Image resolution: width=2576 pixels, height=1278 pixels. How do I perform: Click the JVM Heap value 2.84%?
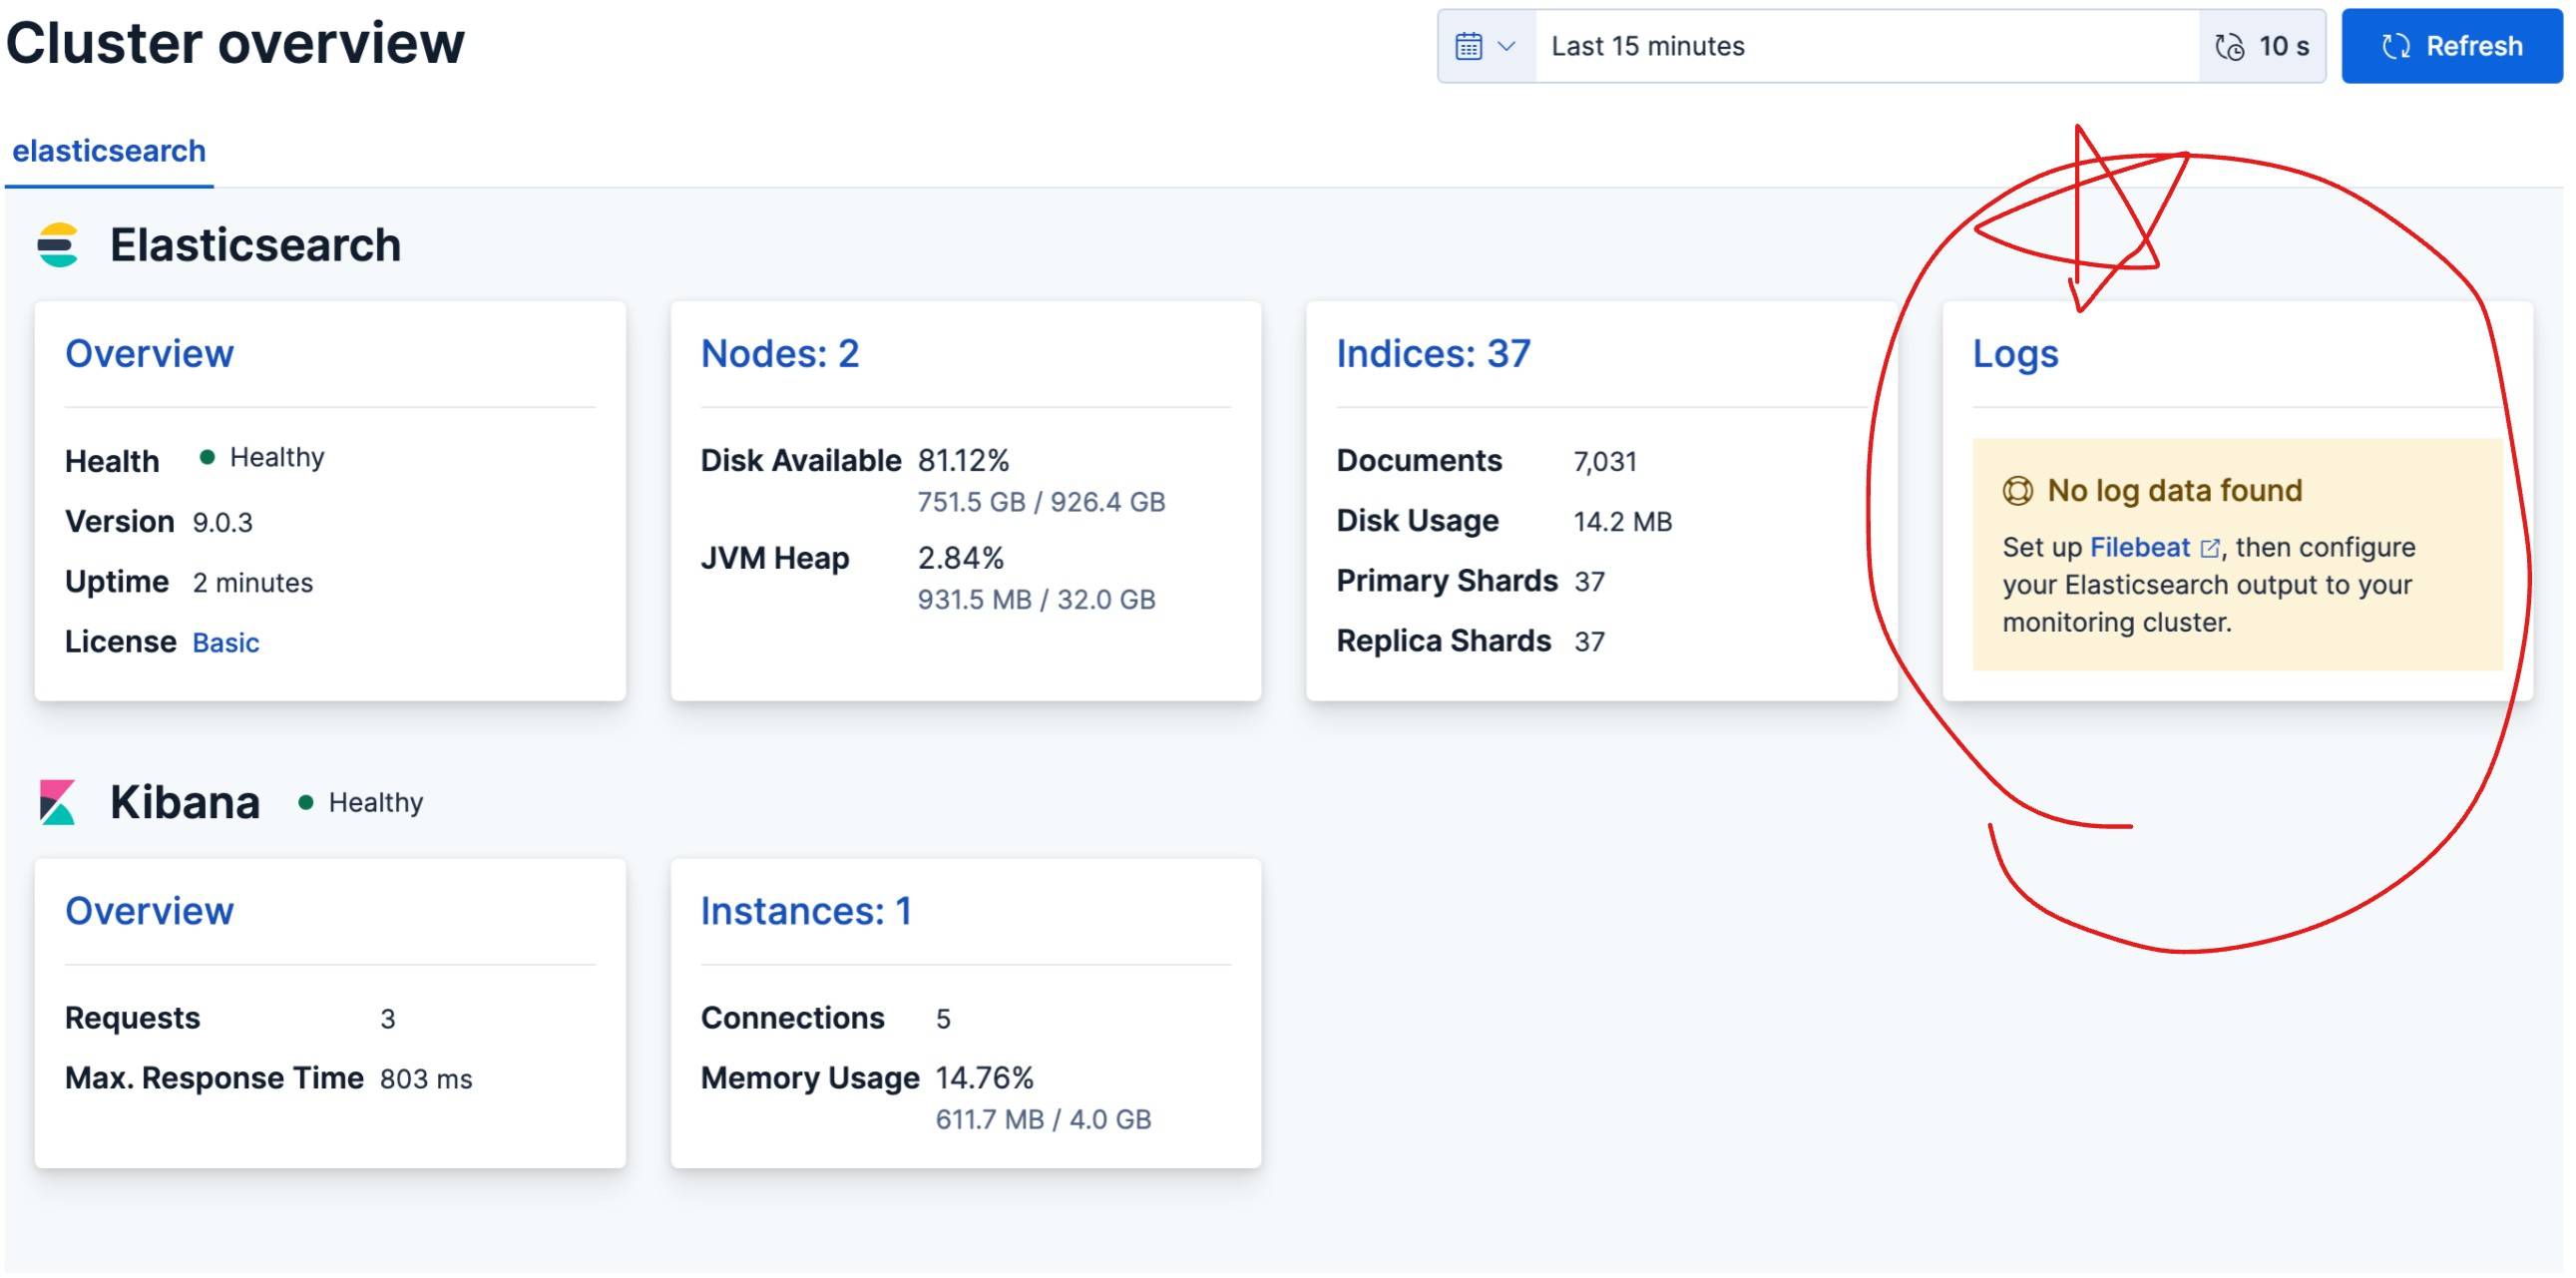point(960,558)
